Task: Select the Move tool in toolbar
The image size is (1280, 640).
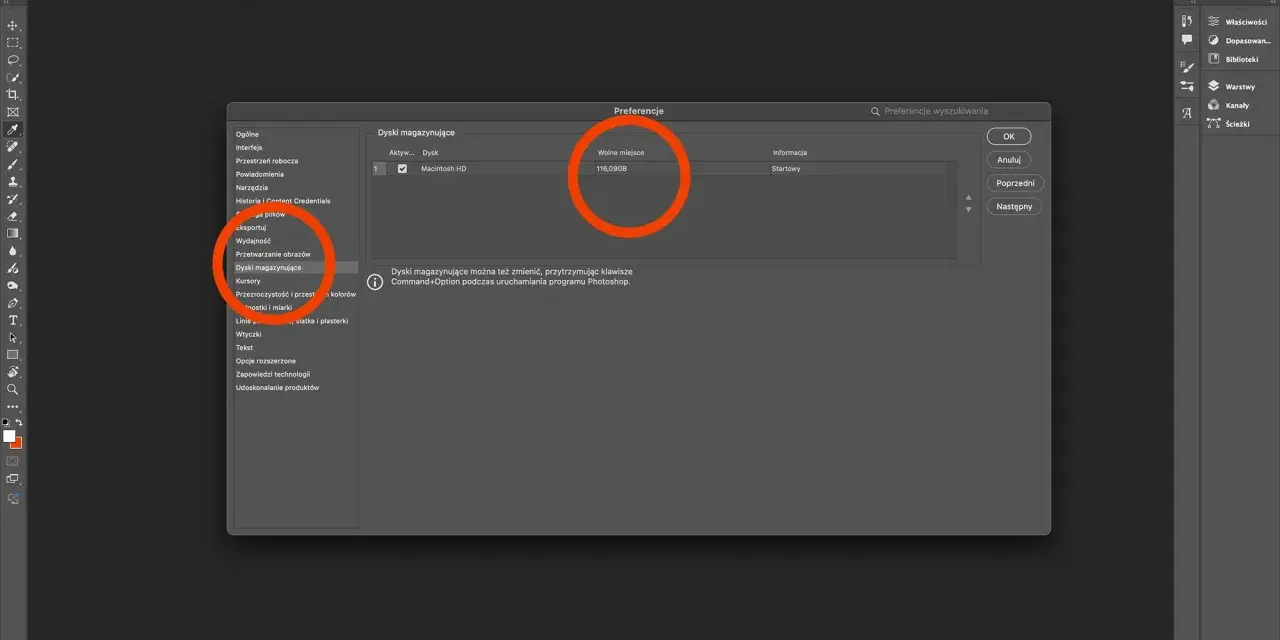Action: [13, 25]
